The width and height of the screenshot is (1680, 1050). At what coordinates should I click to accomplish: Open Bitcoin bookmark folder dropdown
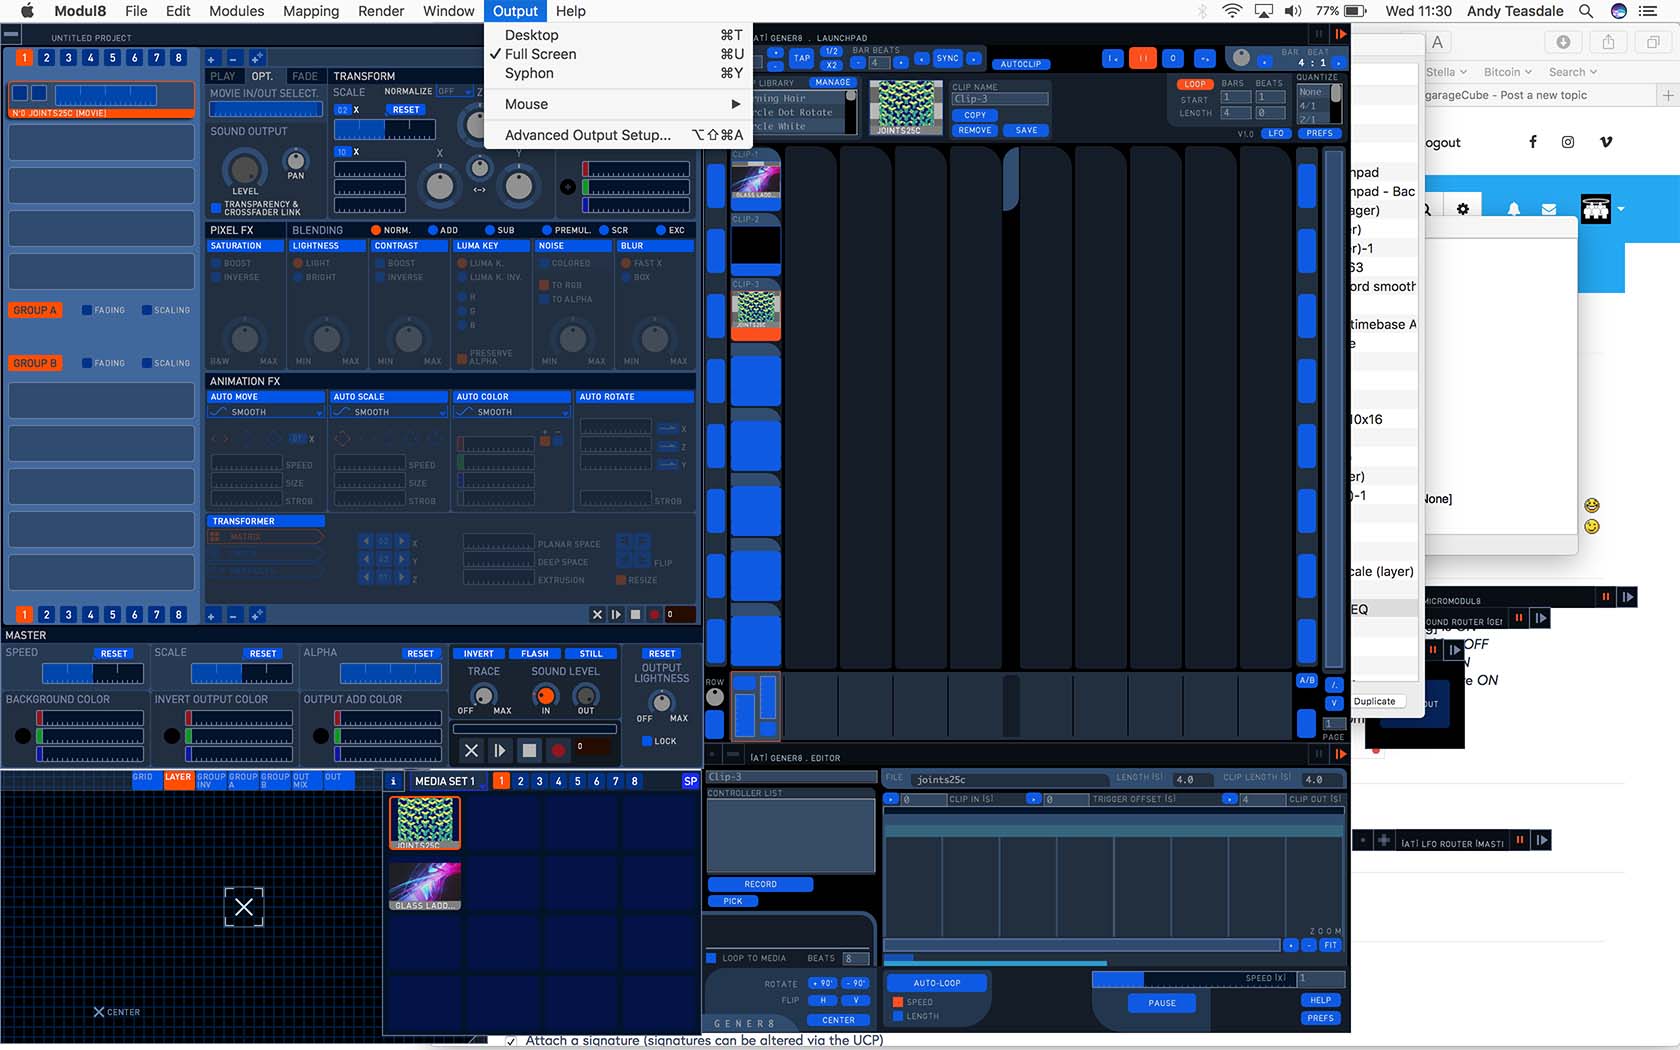(1507, 72)
